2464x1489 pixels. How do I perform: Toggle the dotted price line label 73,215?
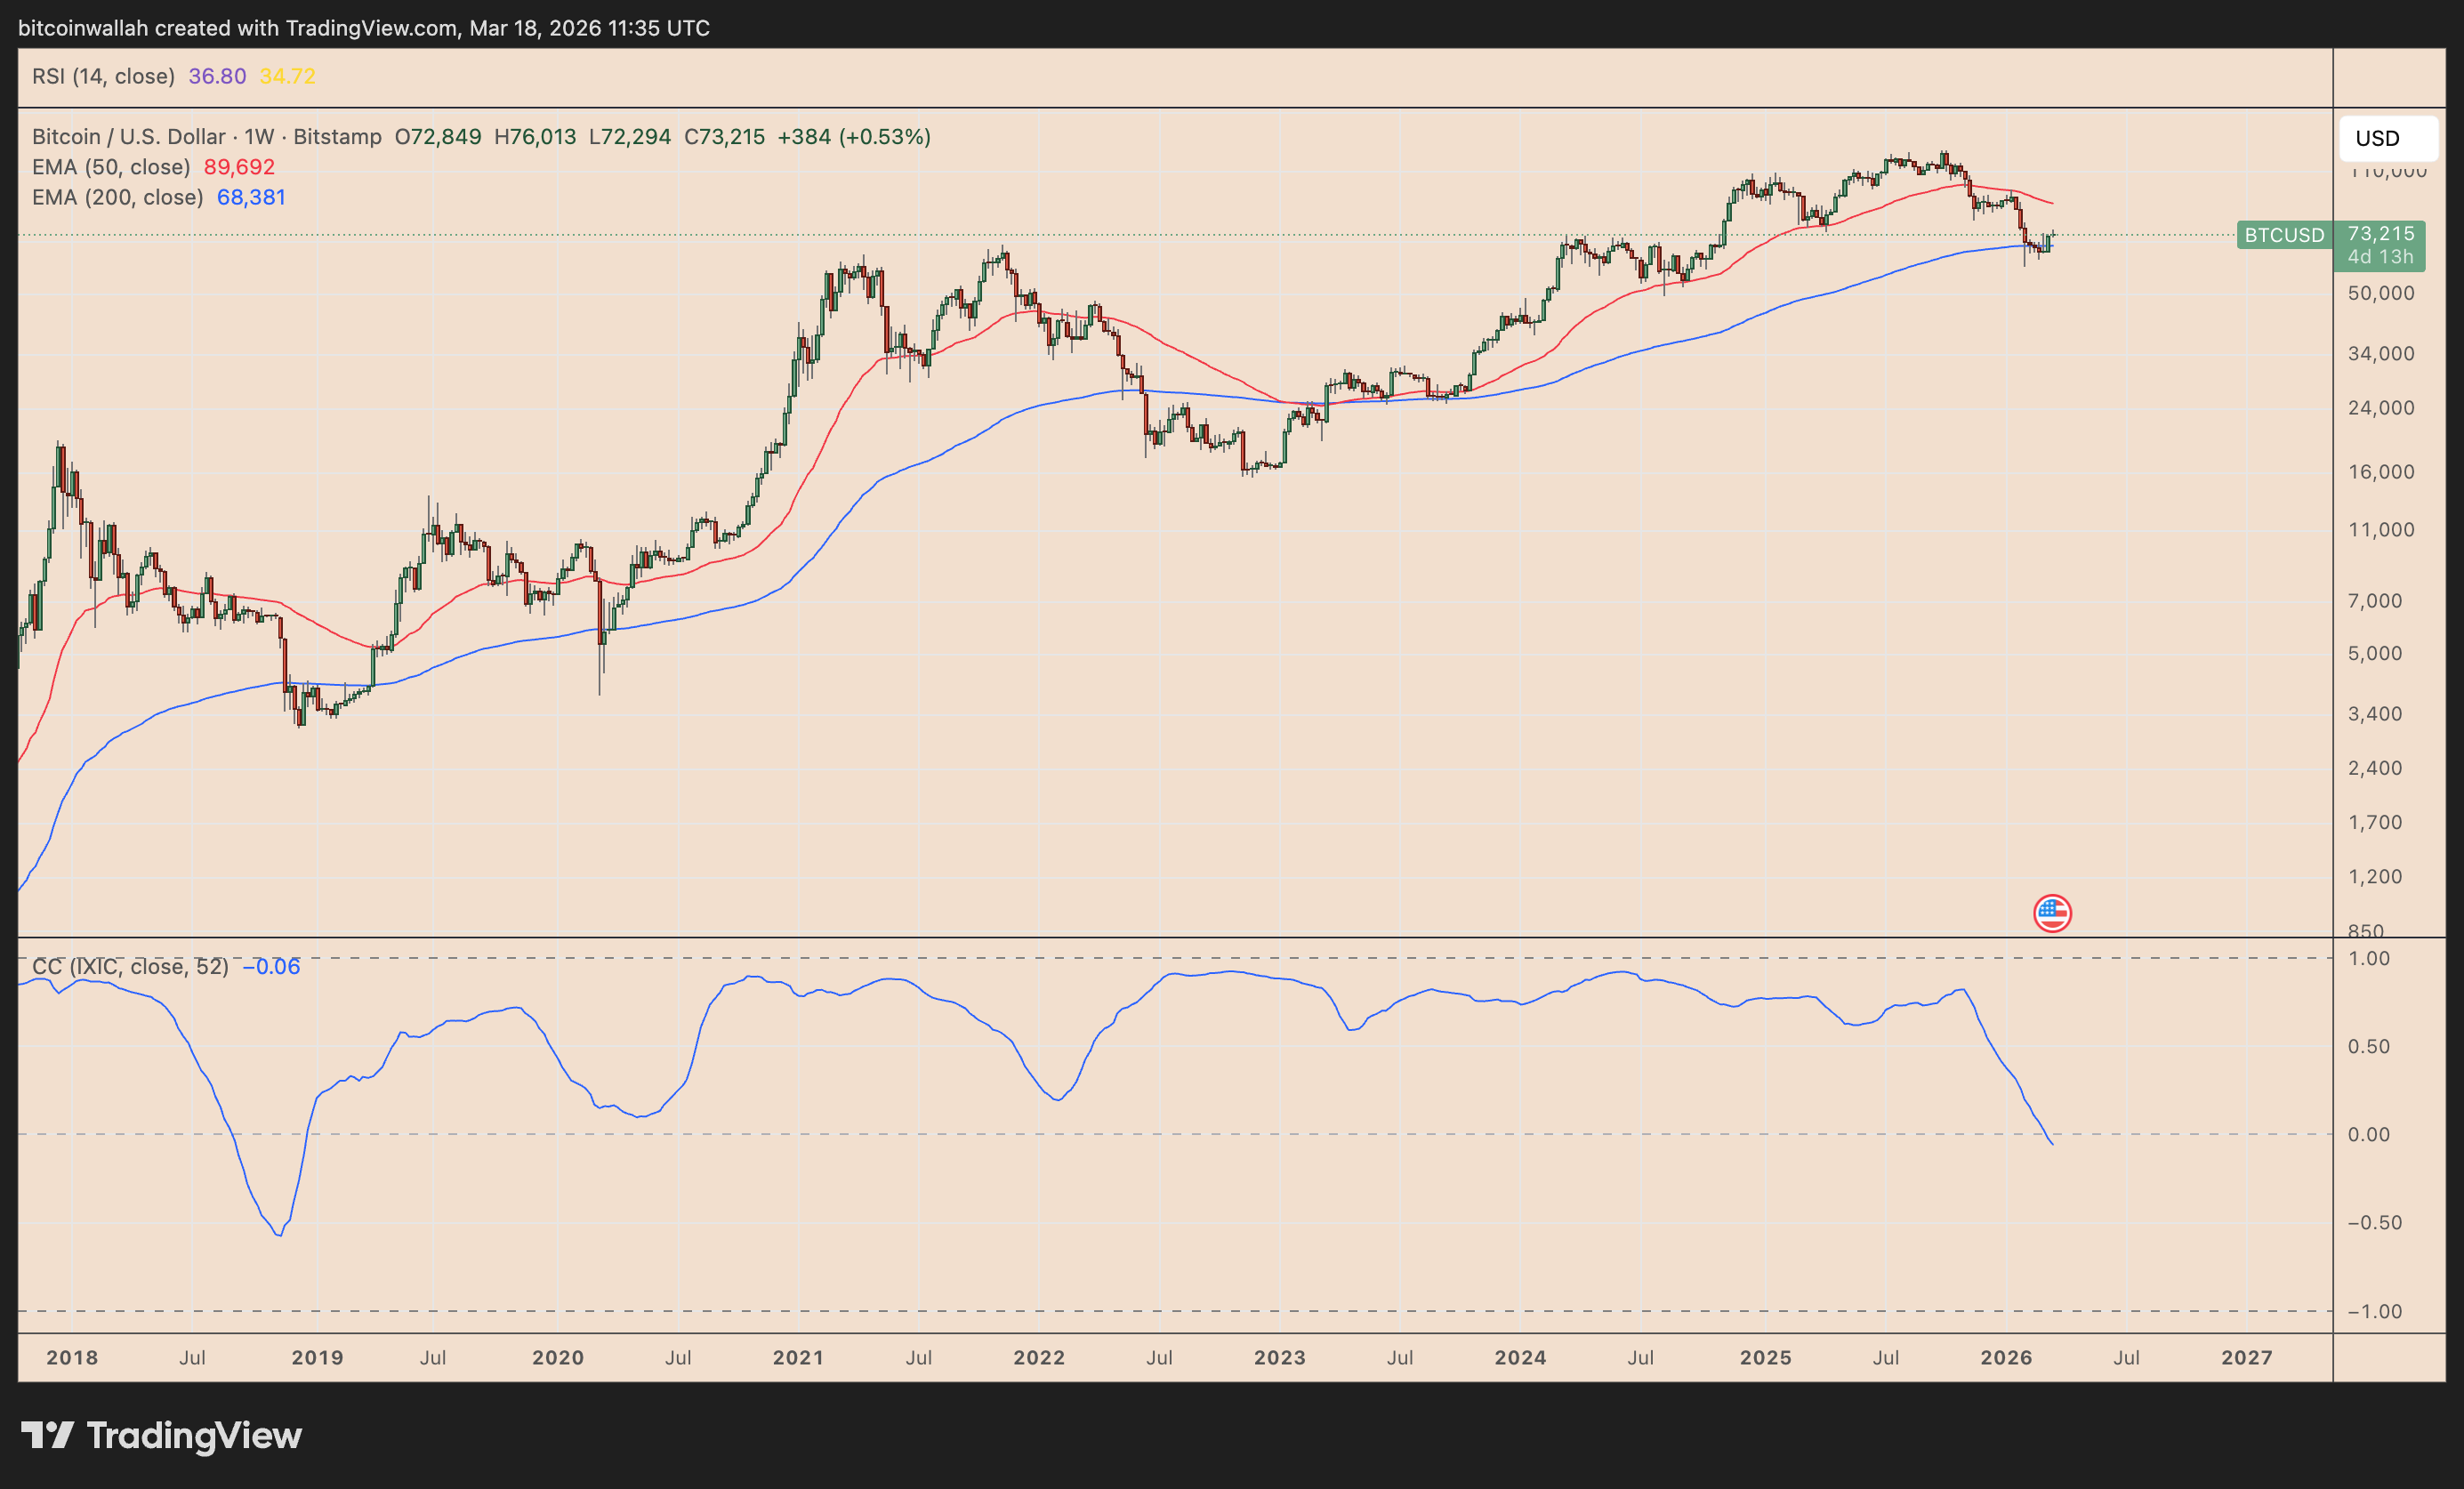click(x=2383, y=236)
